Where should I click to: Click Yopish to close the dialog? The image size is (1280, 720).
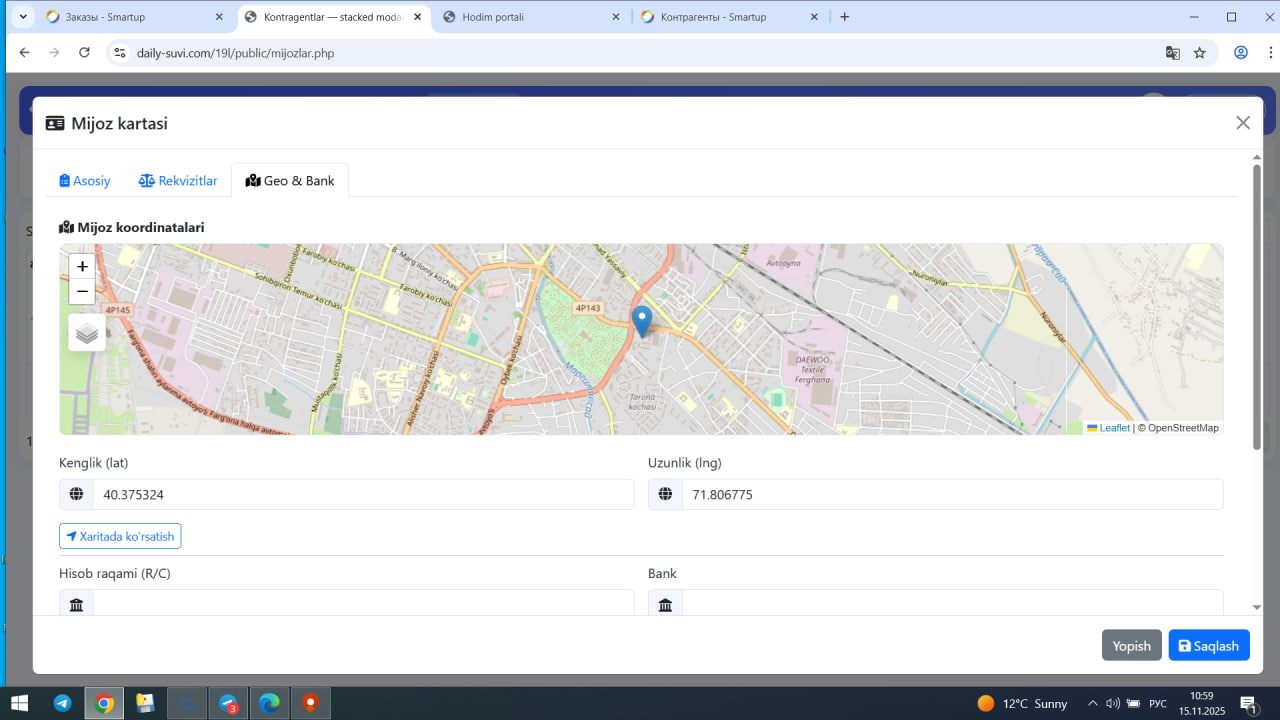click(x=1131, y=646)
